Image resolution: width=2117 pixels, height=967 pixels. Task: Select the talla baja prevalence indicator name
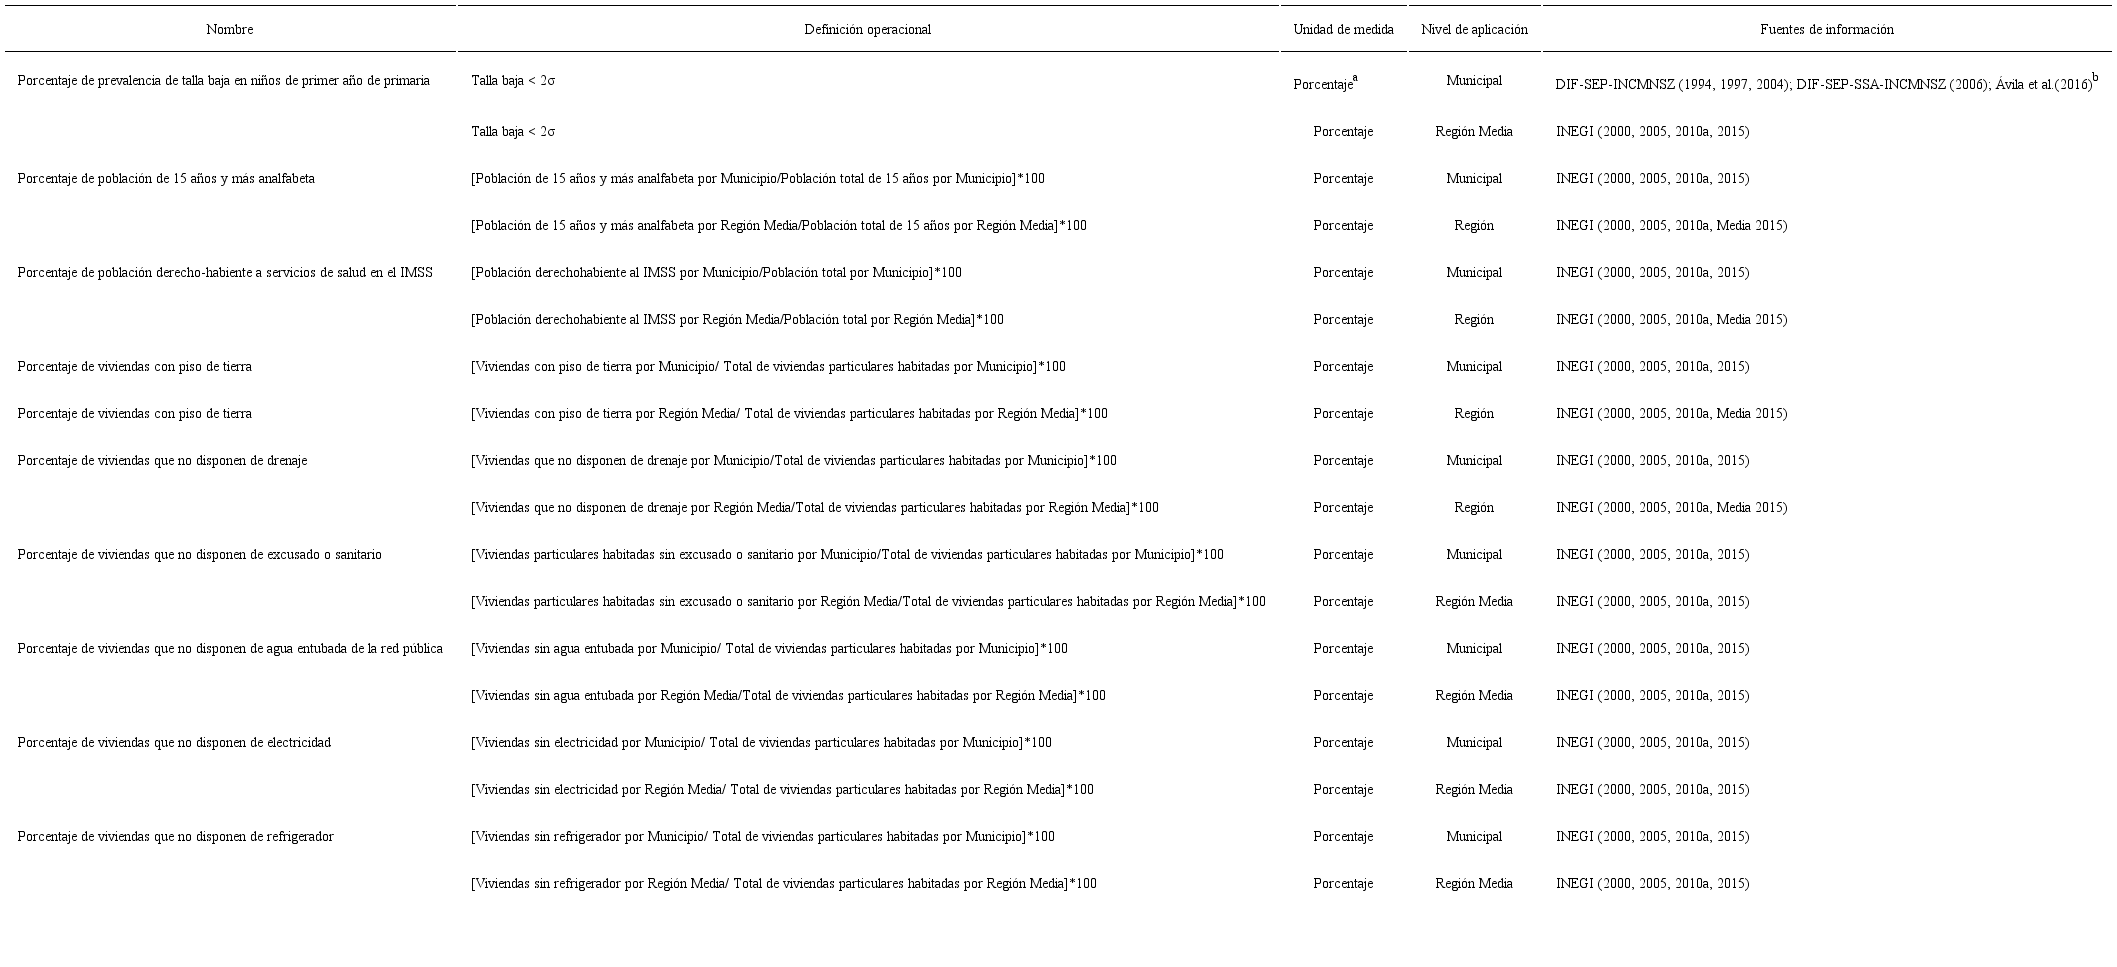223,81
